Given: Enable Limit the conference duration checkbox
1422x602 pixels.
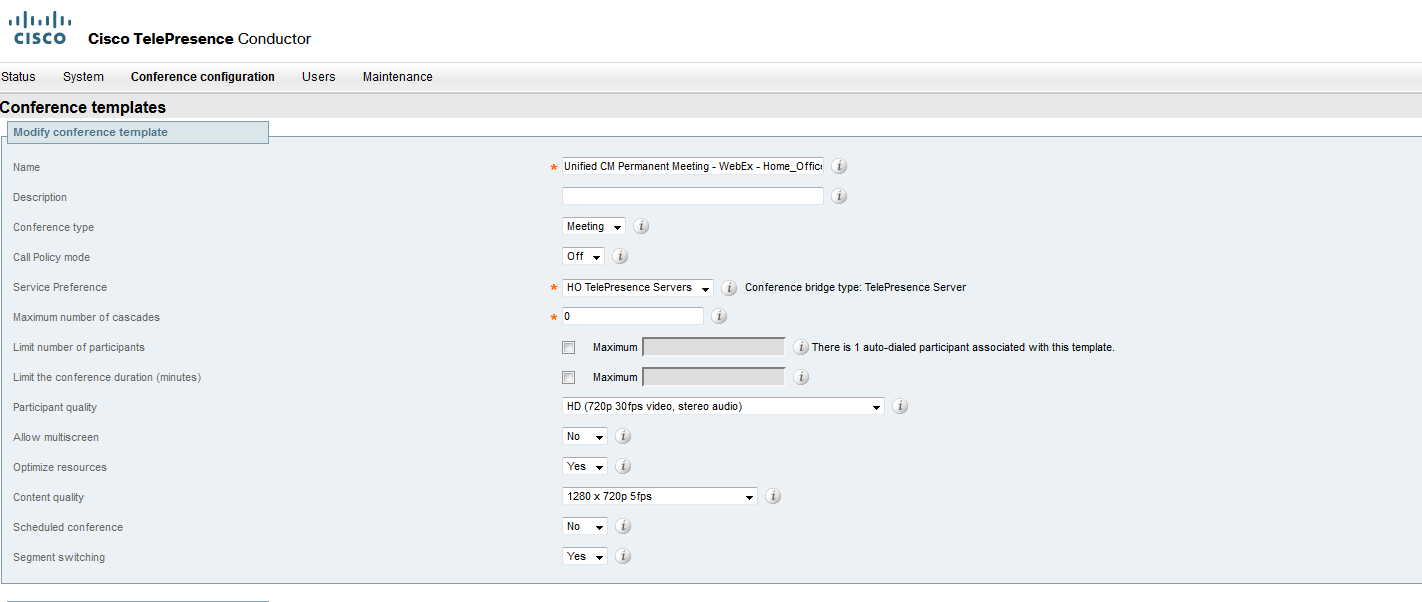Looking at the screenshot, I should click(569, 378).
